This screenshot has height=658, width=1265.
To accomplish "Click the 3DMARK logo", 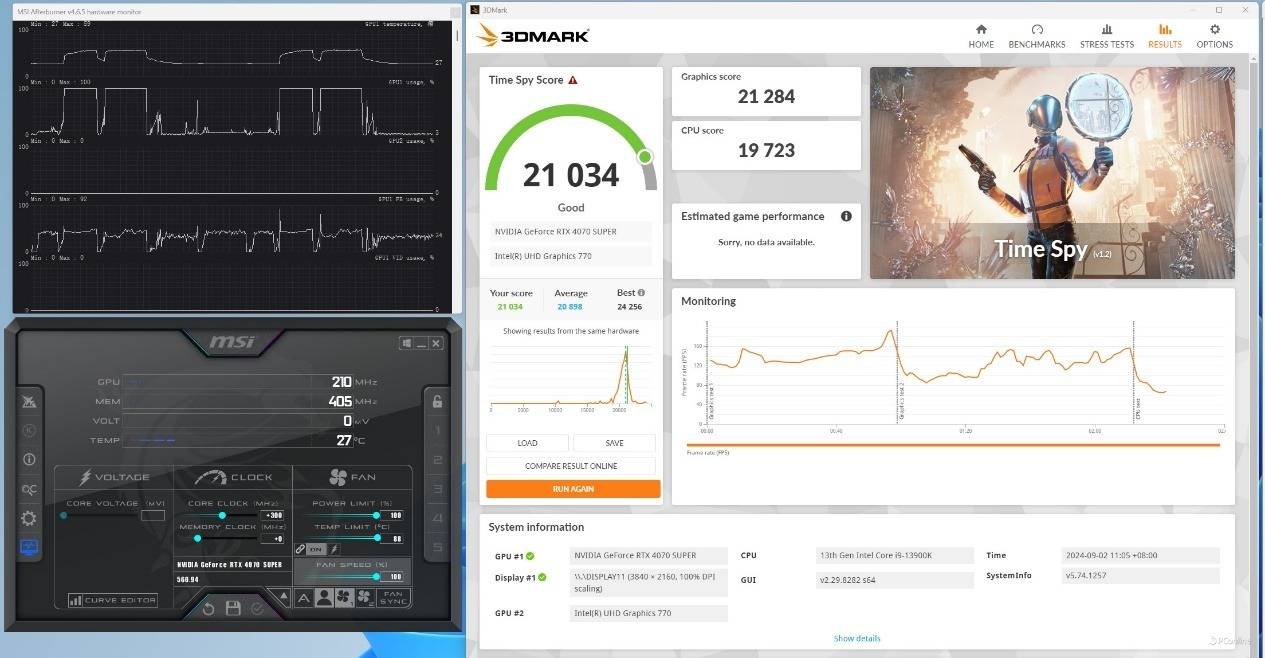I will (533, 36).
